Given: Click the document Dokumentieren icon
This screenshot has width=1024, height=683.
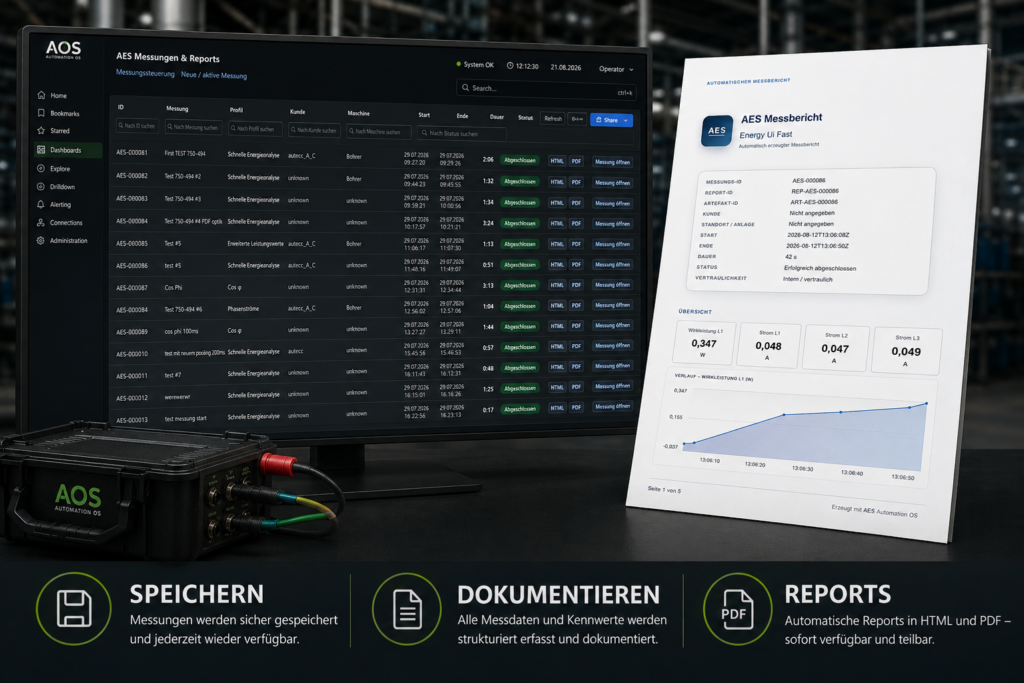Looking at the screenshot, I should (x=407, y=609).
